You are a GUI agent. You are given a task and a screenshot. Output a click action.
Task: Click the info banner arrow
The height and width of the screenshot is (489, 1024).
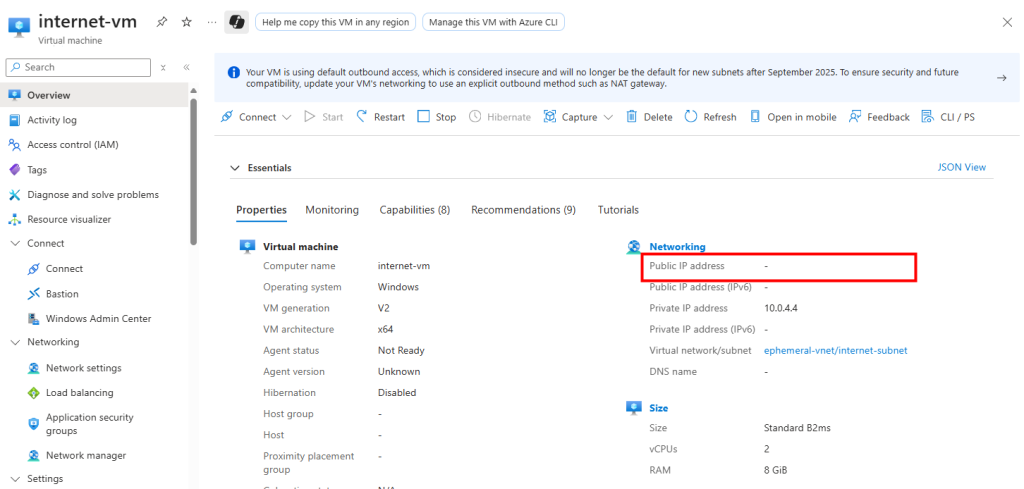pos(1001,78)
